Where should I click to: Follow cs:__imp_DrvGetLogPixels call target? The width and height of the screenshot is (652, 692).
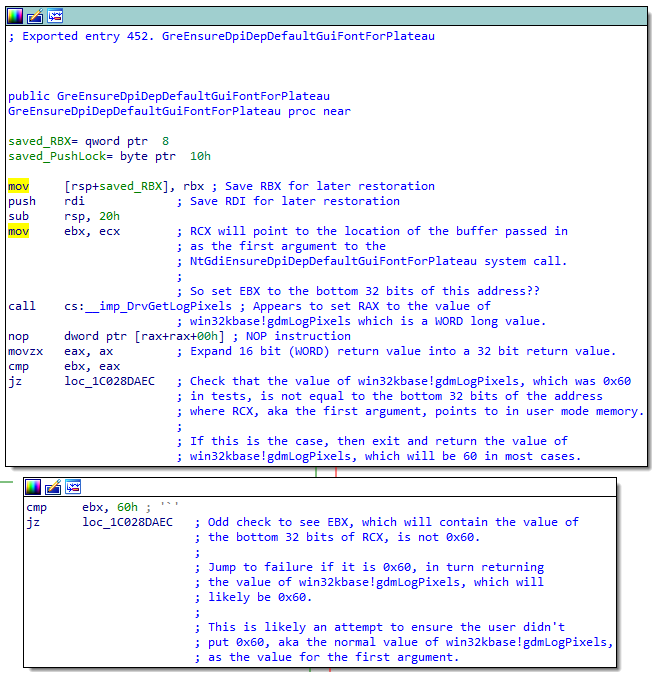pos(148,306)
